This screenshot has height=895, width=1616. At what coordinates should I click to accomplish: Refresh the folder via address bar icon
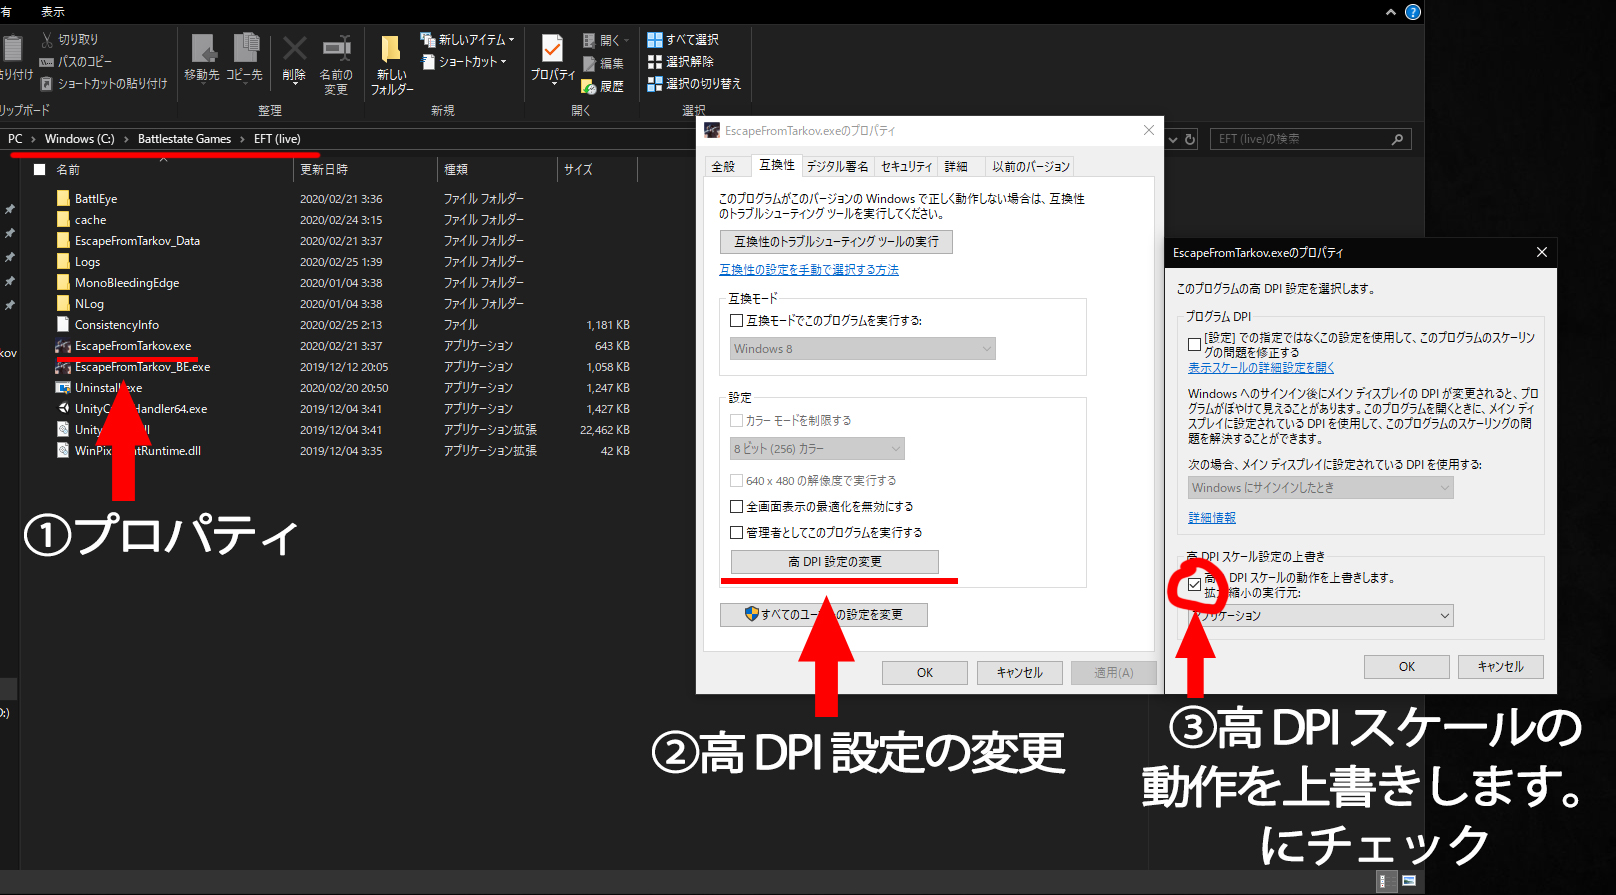coord(1190,139)
